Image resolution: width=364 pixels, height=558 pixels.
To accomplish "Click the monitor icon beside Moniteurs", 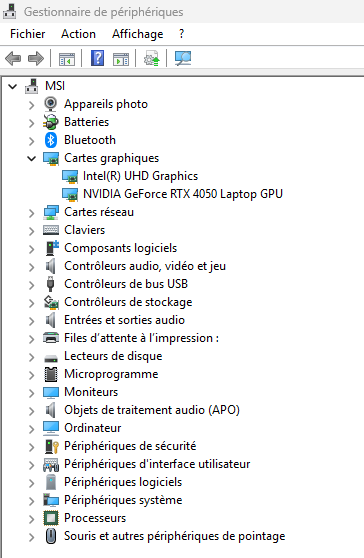I will (x=51, y=392).
